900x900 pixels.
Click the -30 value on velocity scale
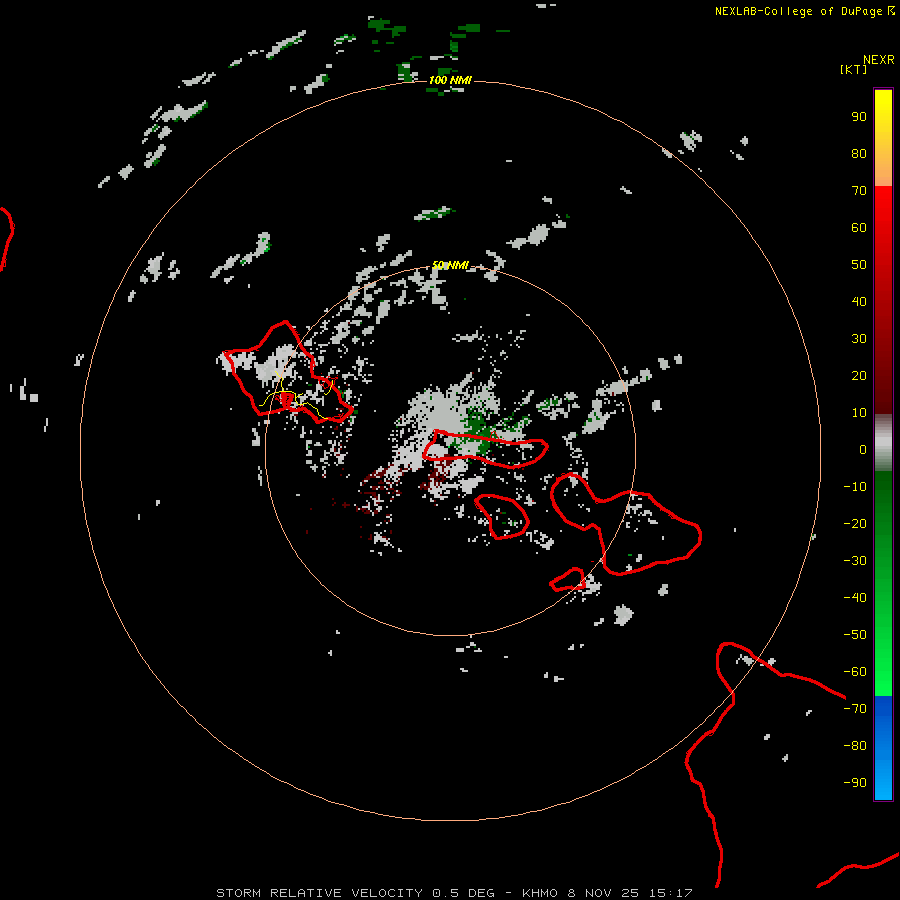(x=855, y=561)
